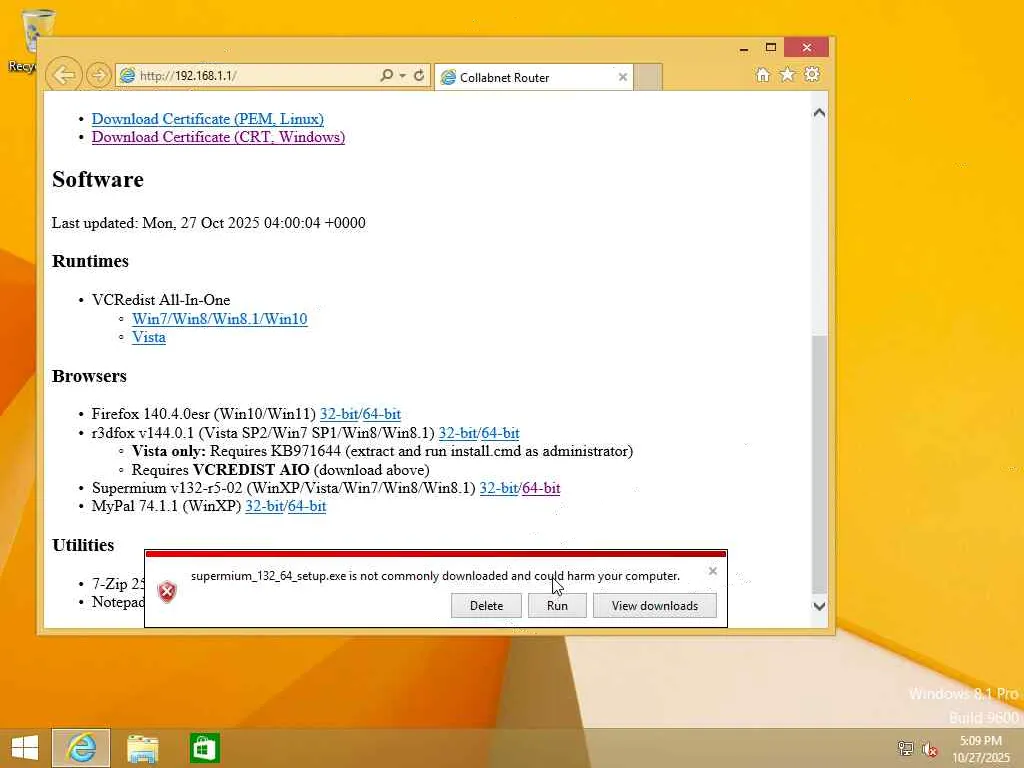Screen dimensions: 1024x768
Task: Download Supermium v132 32-bit
Action: tap(498, 488)
